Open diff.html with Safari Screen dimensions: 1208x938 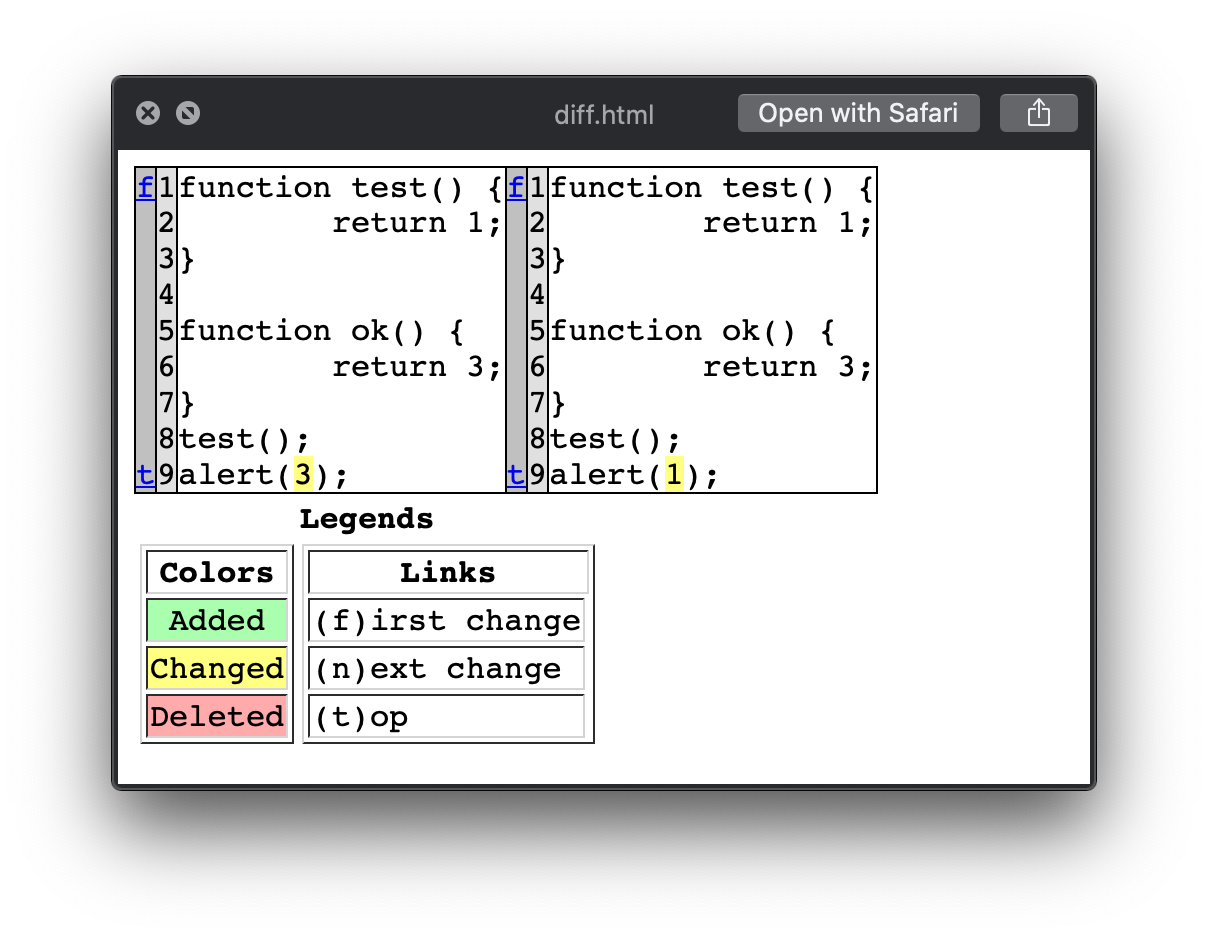858,113
